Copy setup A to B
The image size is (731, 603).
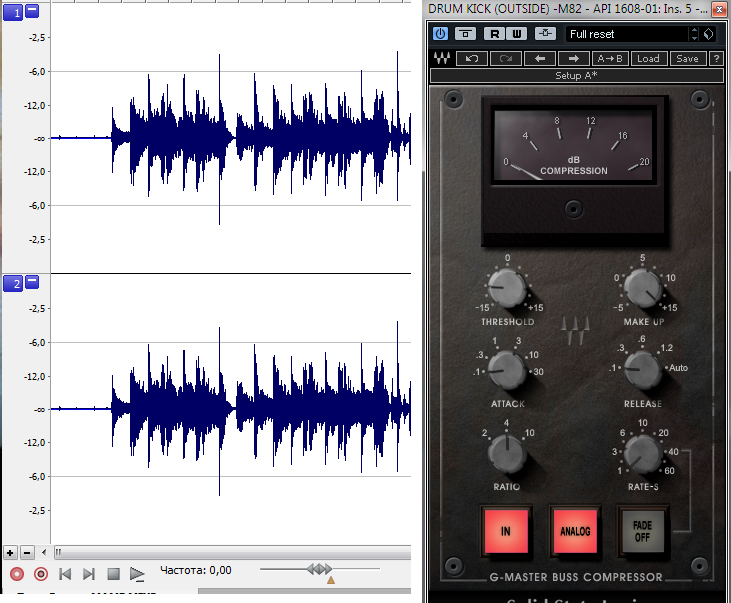coord(610,59)
